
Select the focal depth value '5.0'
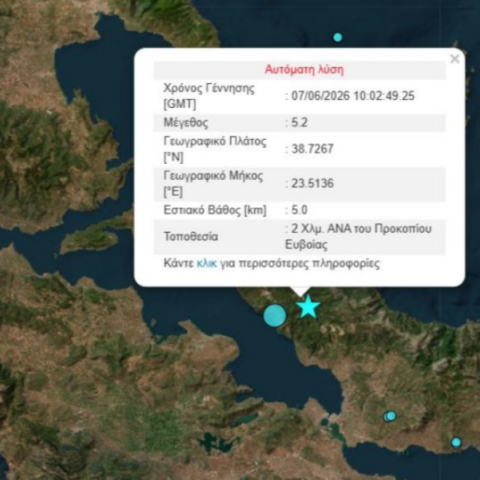pos(299,210)
